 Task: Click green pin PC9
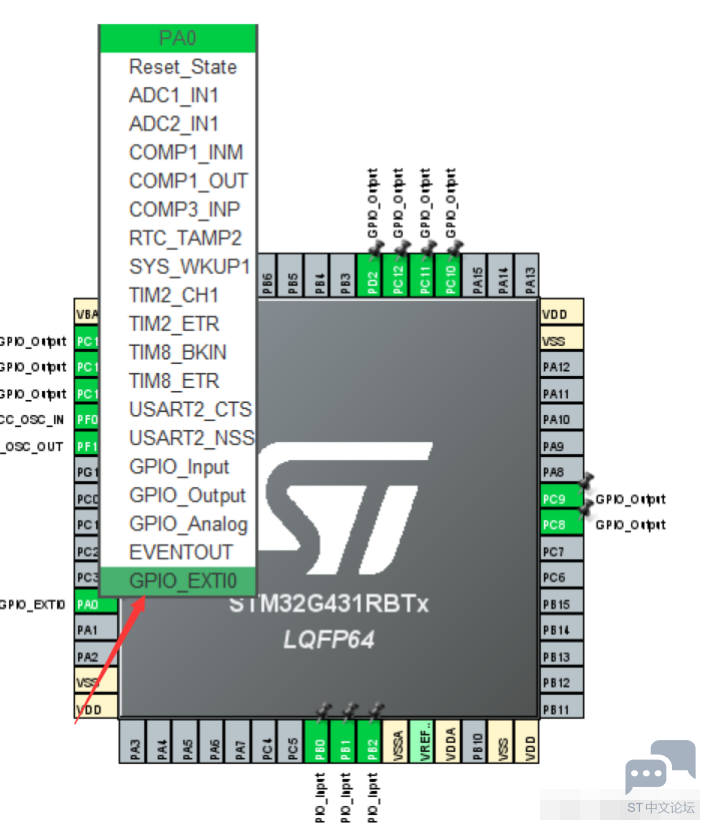(562, 496)
